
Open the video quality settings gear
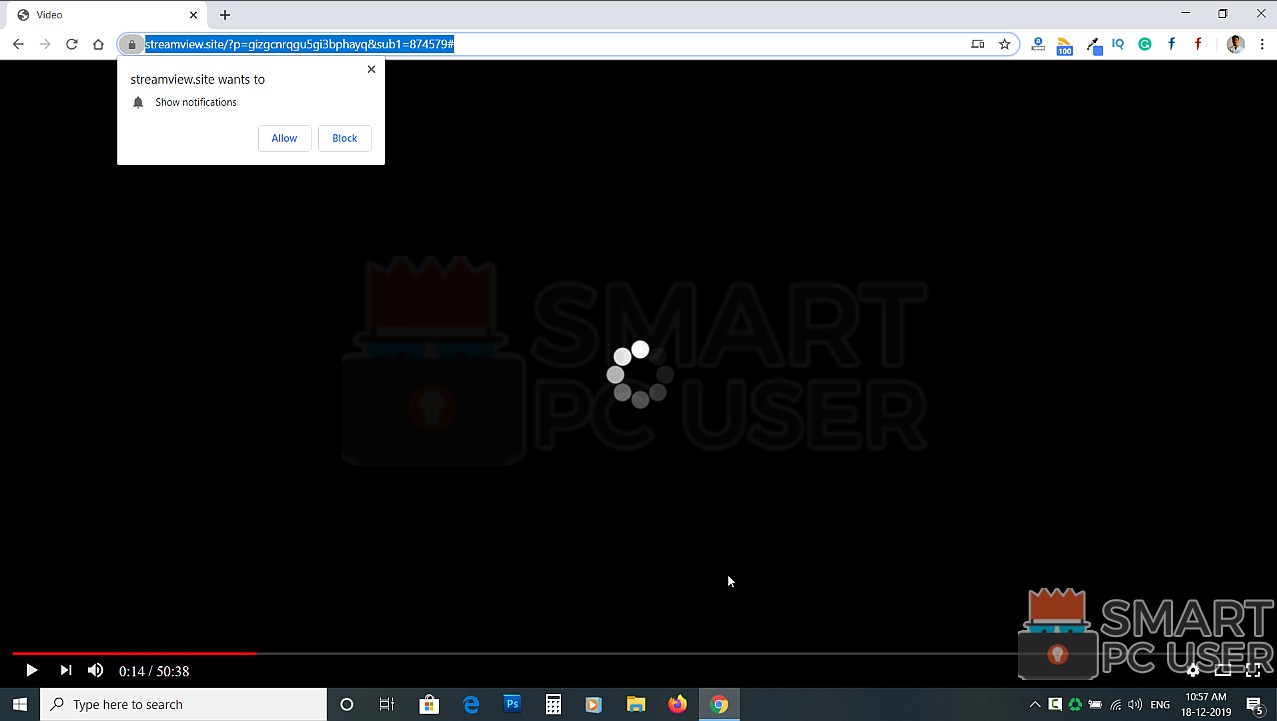pyautogui.click(x=1192, y=670)
